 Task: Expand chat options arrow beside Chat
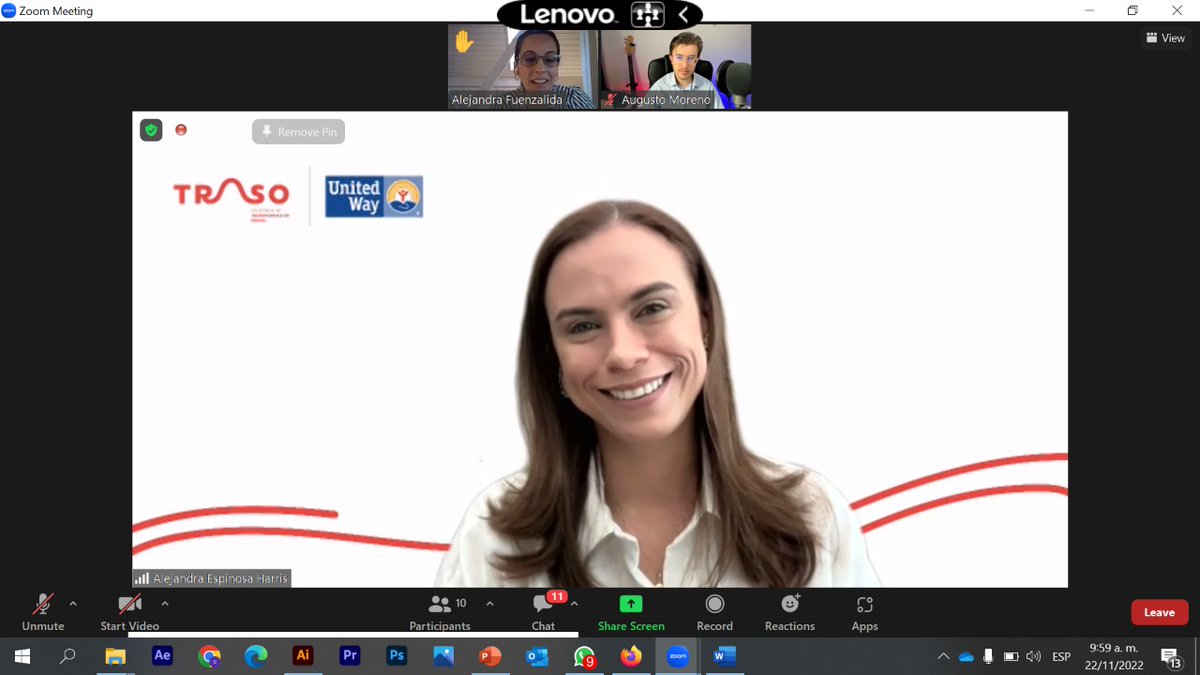(x=574, y=604)
